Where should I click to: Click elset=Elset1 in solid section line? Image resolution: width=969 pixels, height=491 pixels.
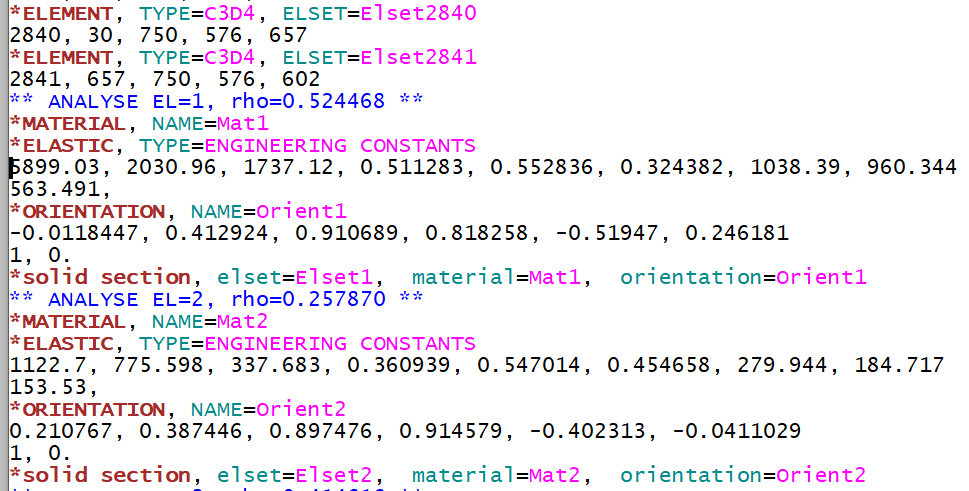[x=294, y=277]
